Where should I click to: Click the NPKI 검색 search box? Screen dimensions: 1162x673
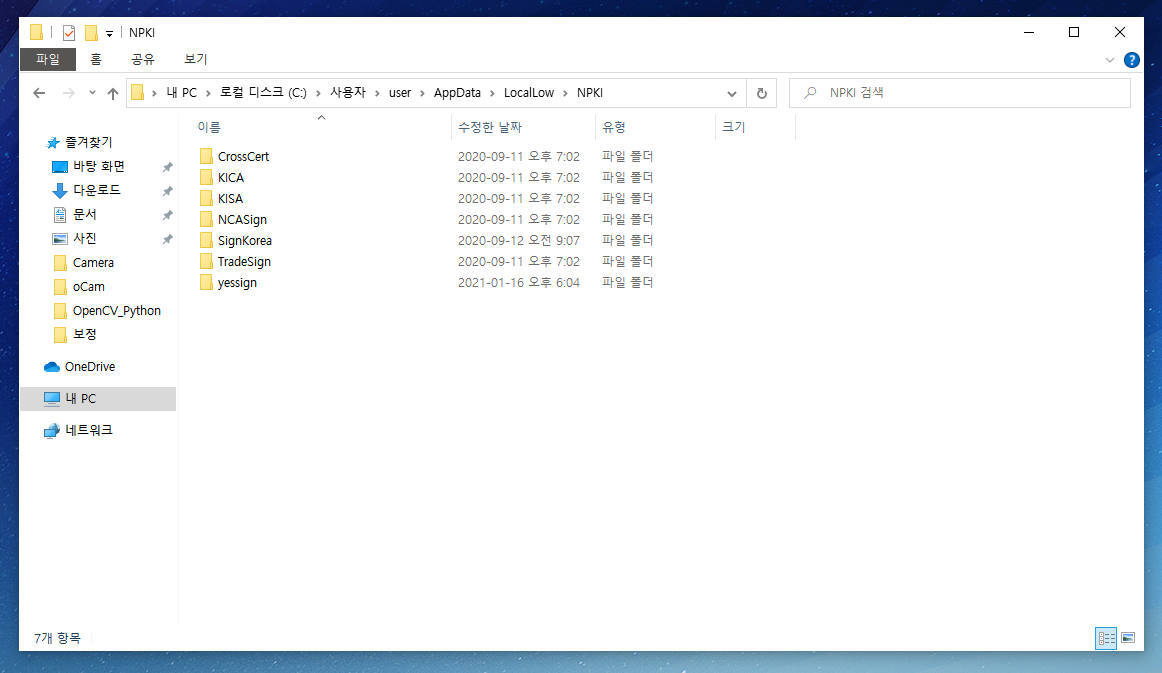960,93
